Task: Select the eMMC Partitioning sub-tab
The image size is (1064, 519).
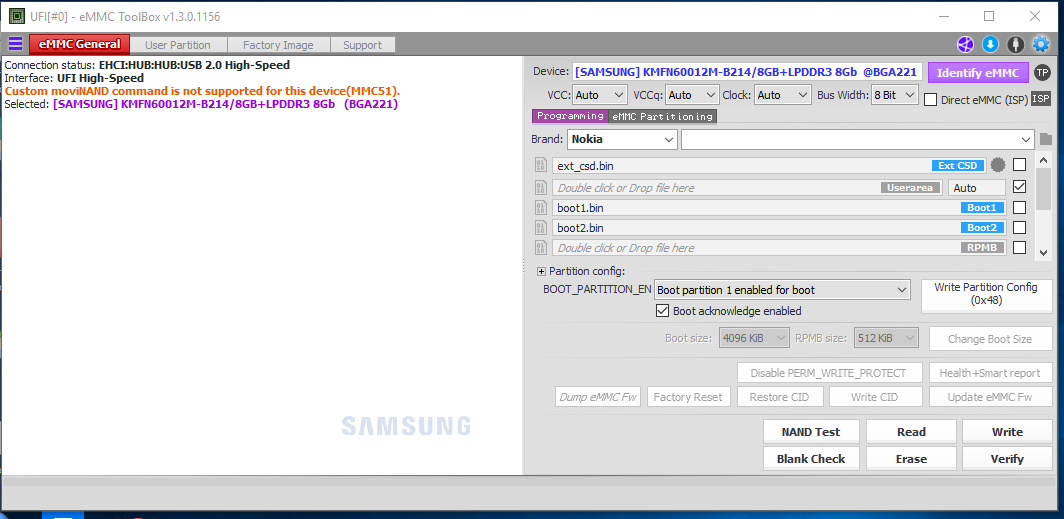Action: [662, 117]
